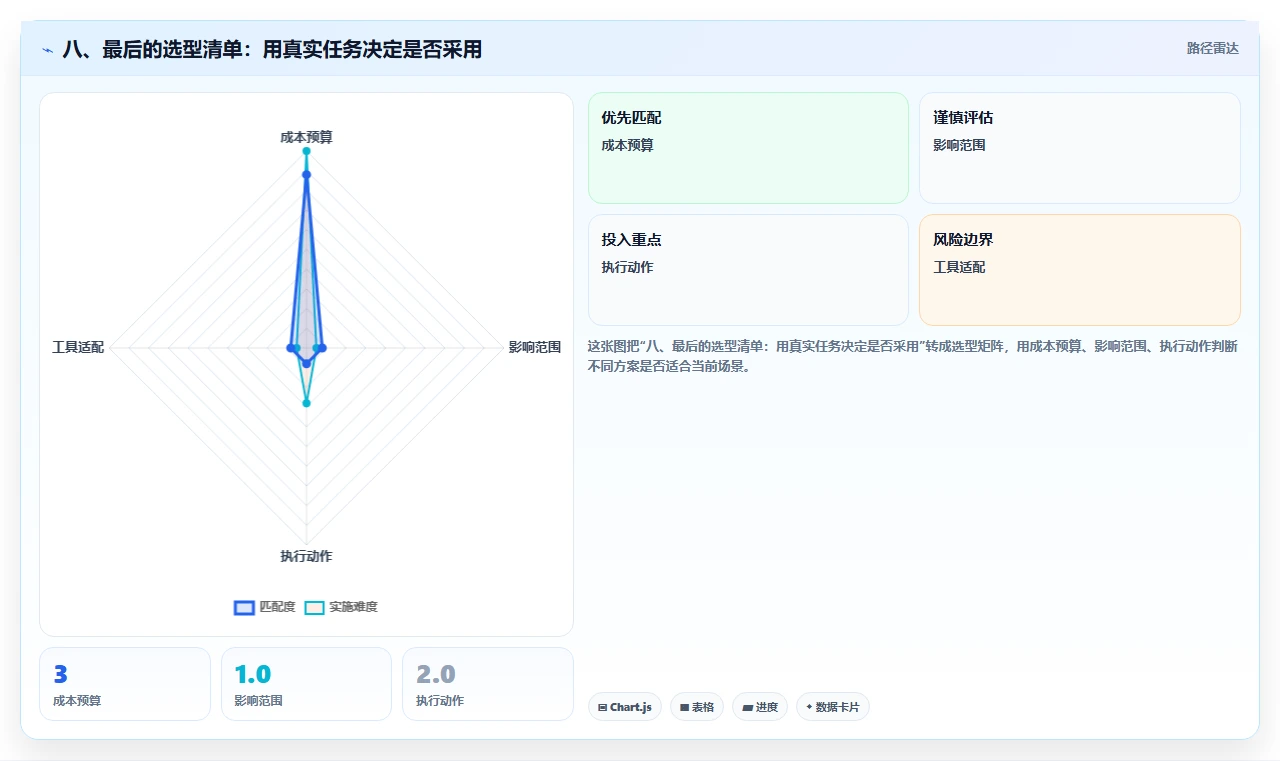
Task: Select the 数据卡片 tag chip
Action: (833, 707)
